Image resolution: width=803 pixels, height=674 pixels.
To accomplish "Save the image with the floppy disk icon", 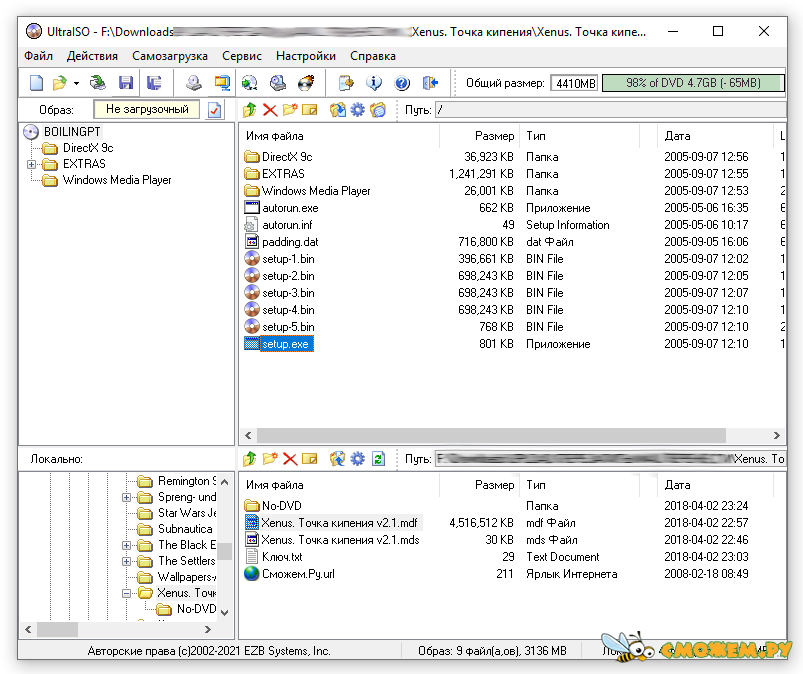I will [125, 82].
